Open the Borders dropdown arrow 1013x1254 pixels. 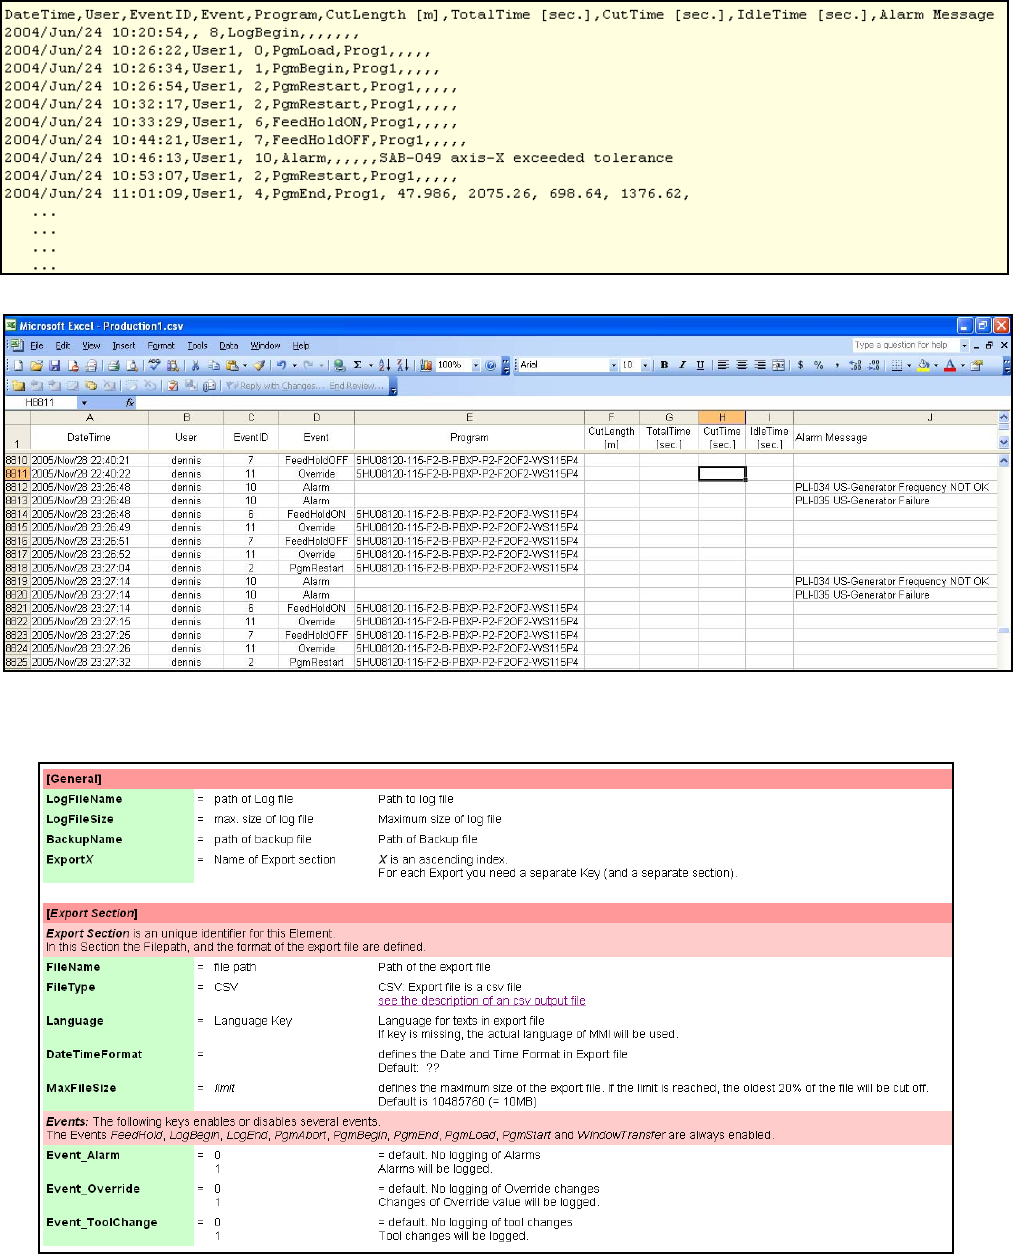(908, 365)
